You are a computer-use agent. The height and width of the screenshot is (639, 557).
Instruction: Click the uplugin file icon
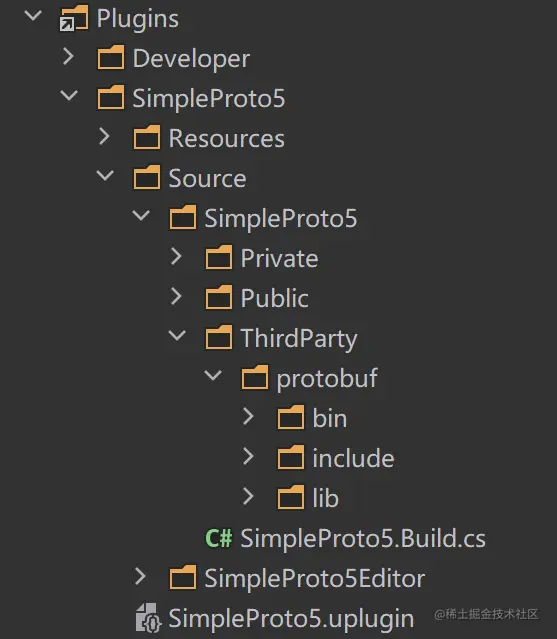148,618
